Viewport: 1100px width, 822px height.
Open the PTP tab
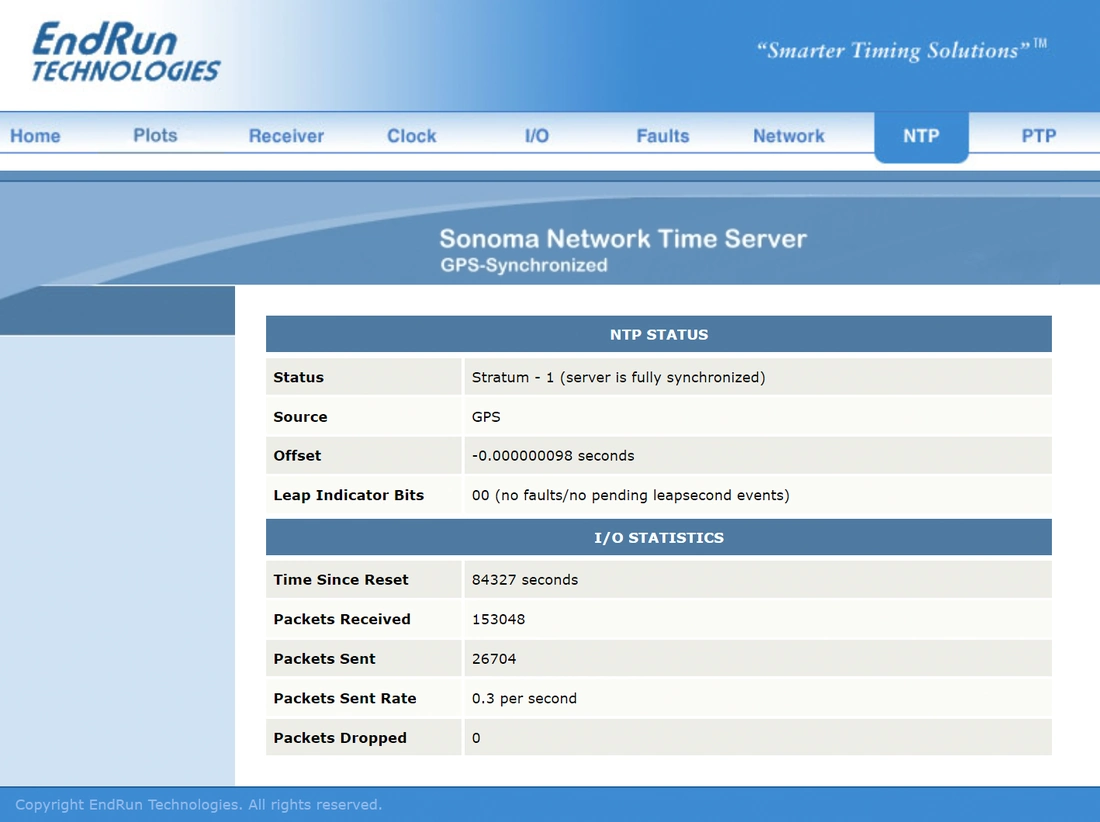point(1039,136)
